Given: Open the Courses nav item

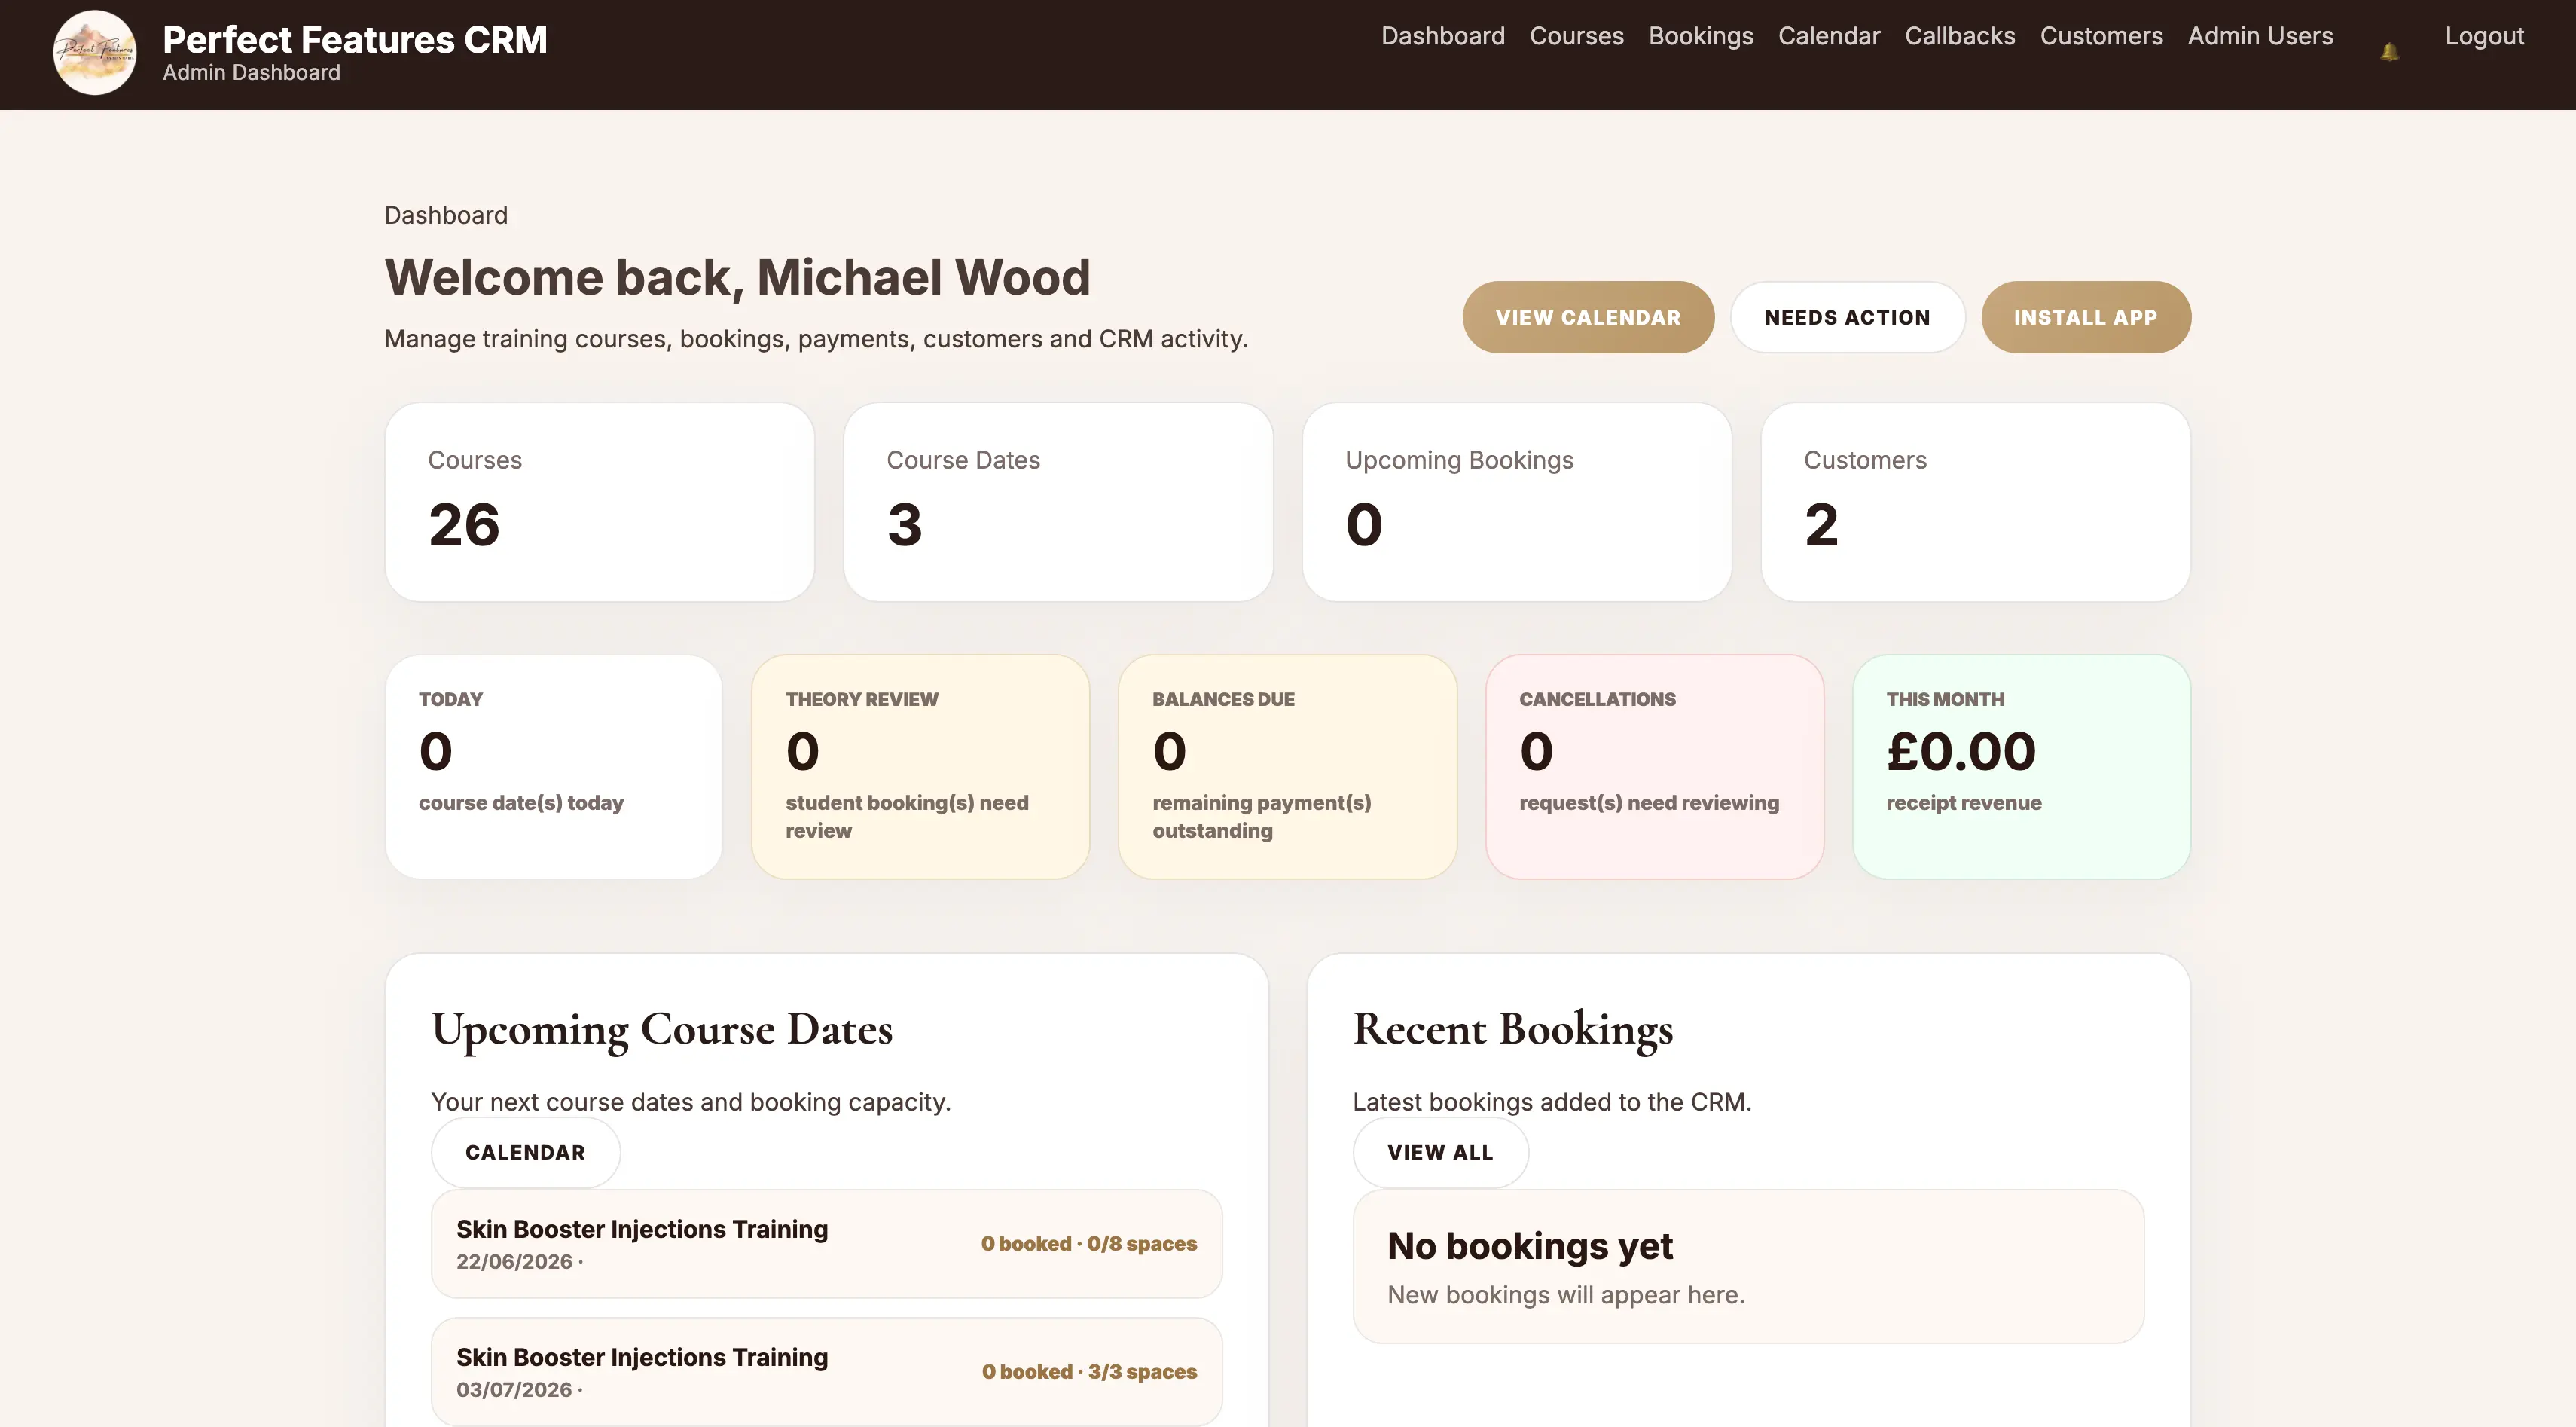Looking at the screenshot, I should [x=1576, y=36].
